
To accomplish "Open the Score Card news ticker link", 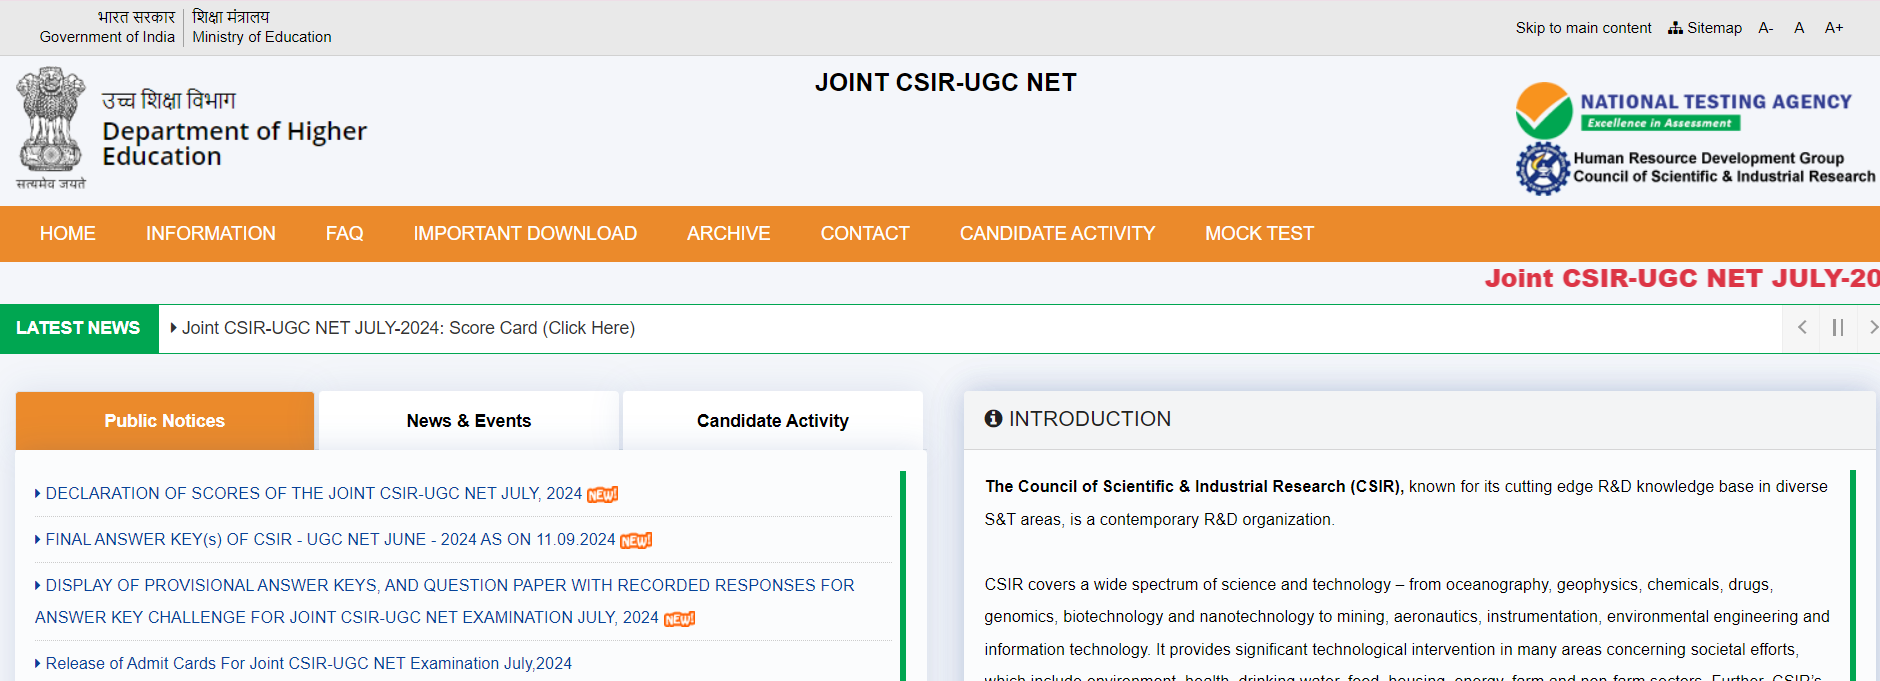I will point(408,328).
